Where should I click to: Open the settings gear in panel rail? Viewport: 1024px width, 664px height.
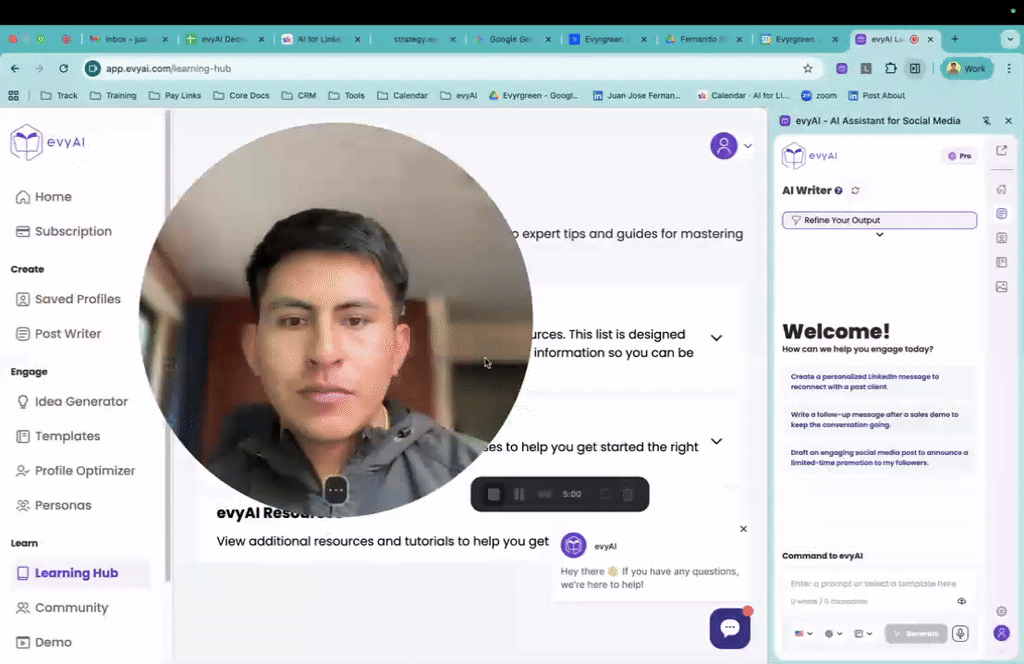click(x=1001, y=611)
